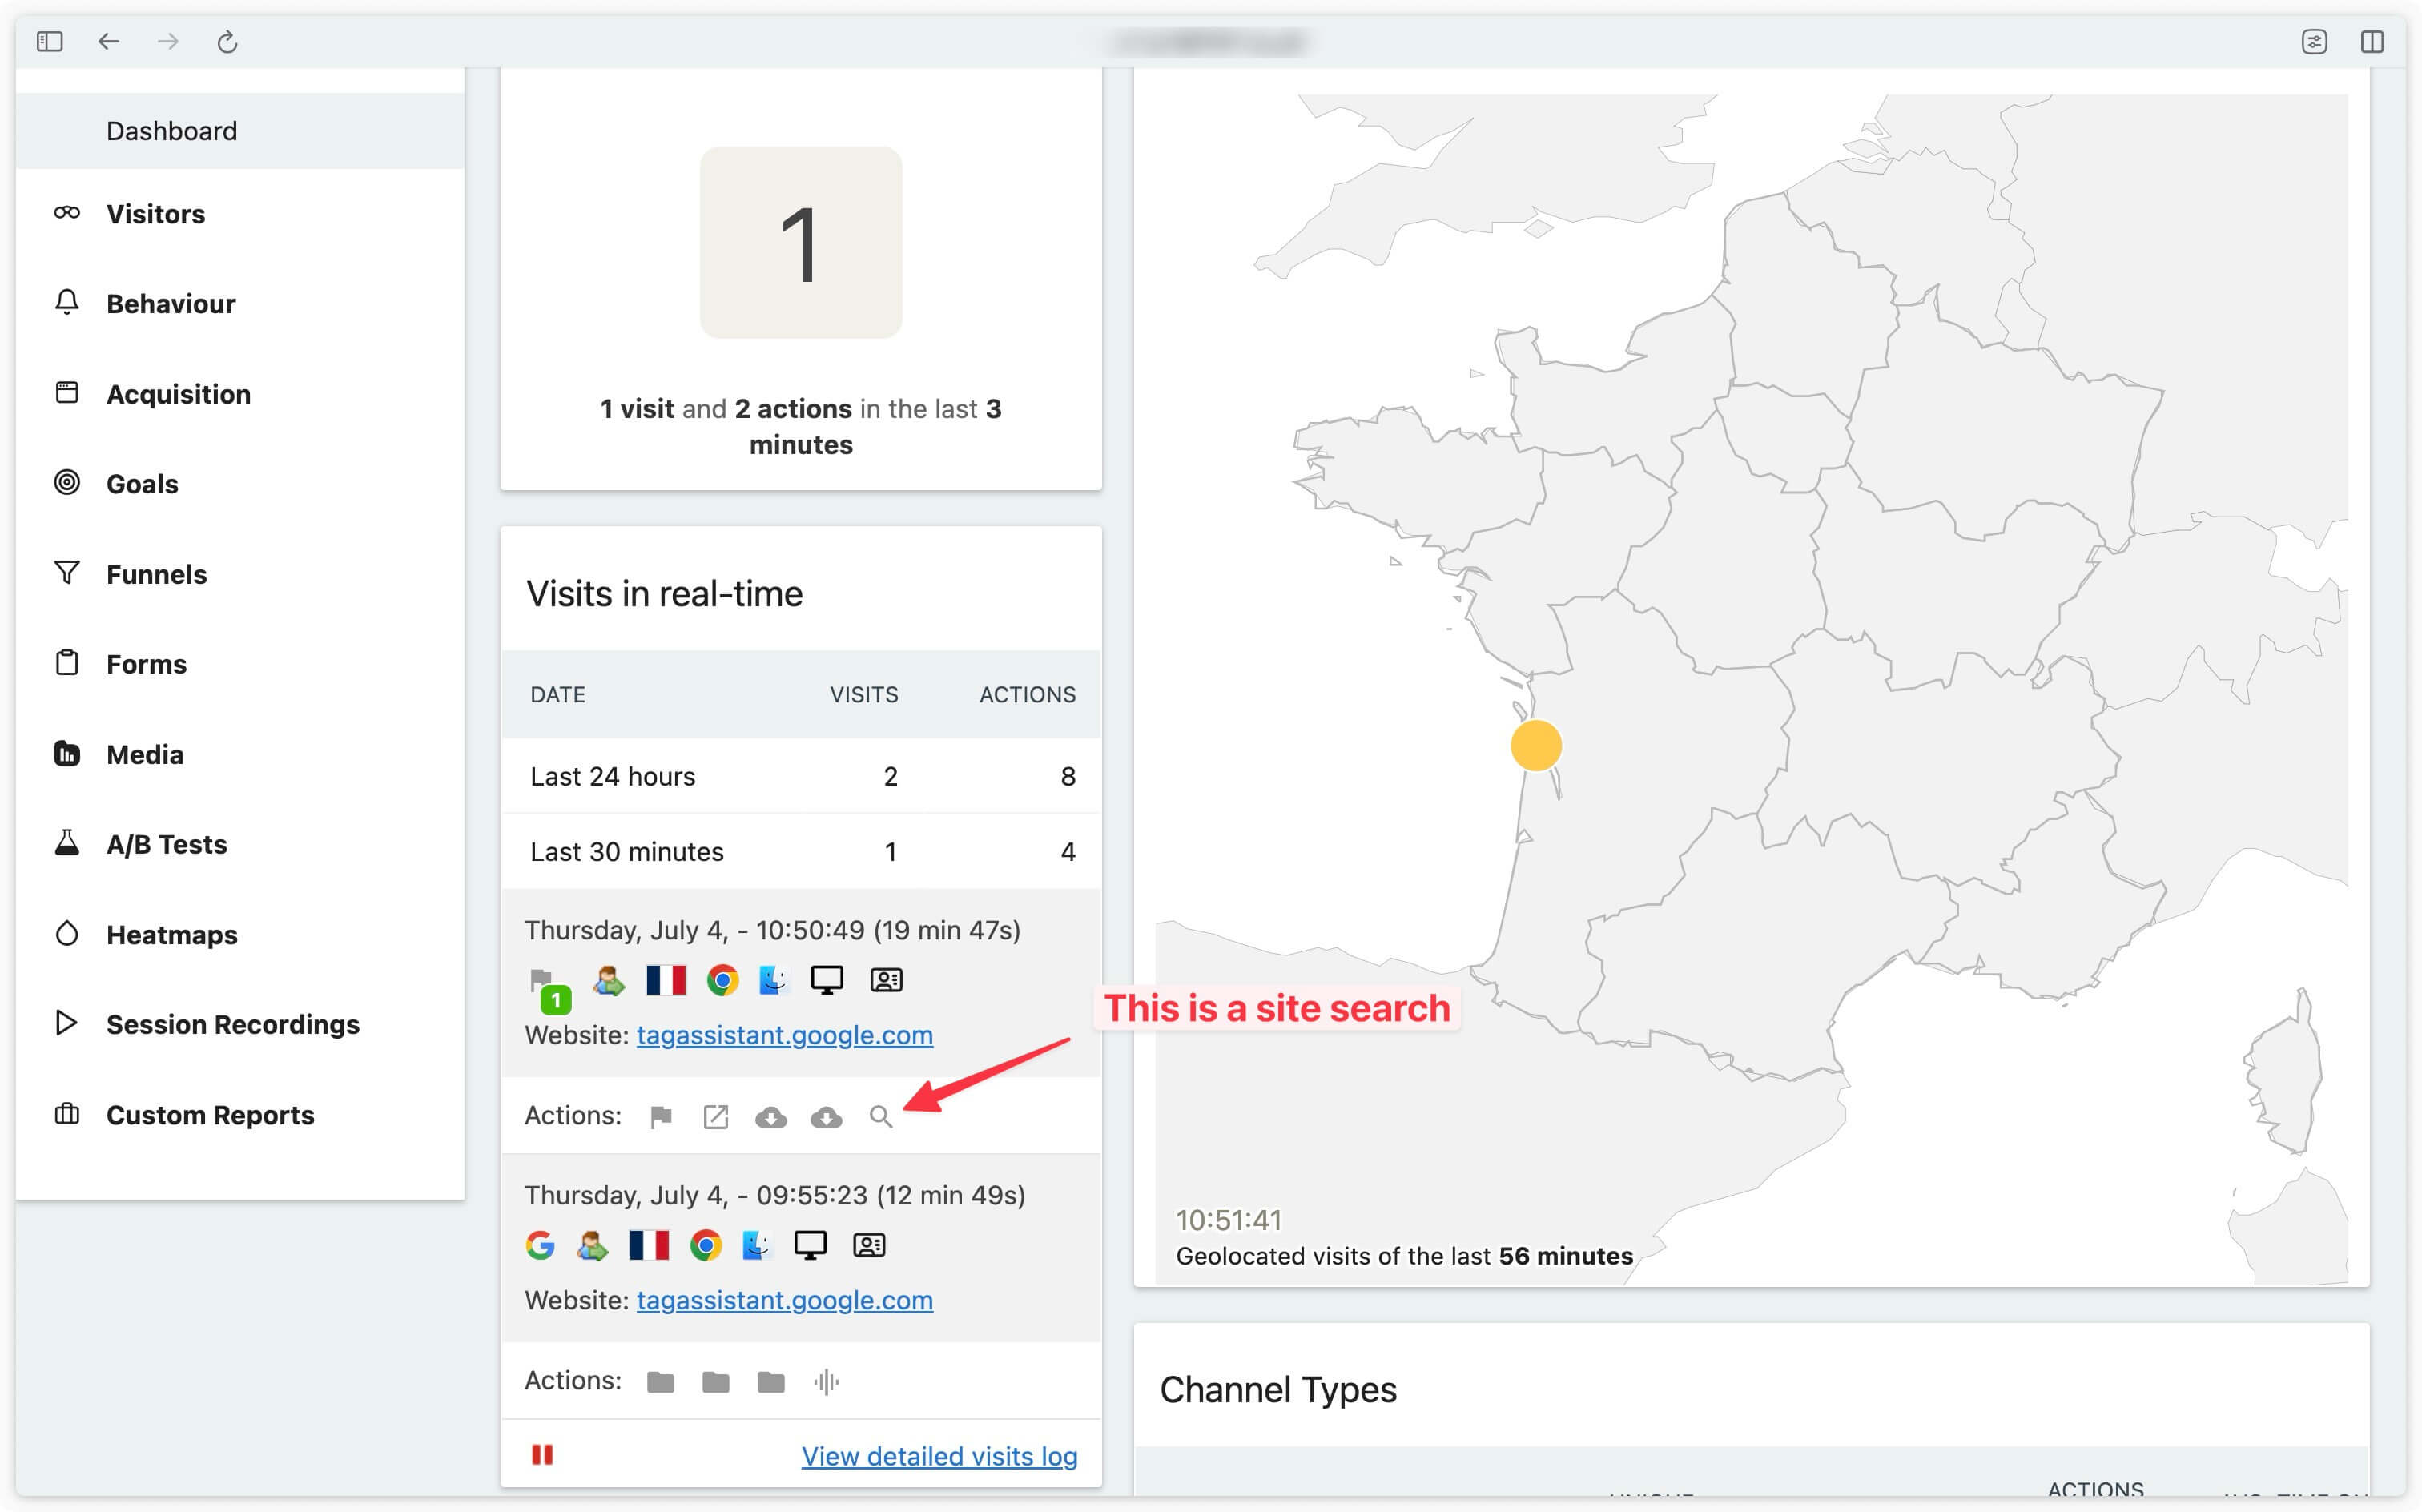Open tagassistant.google.com website link
This screenshot has width=2422, height=1512.
(x=783, y=1033)
